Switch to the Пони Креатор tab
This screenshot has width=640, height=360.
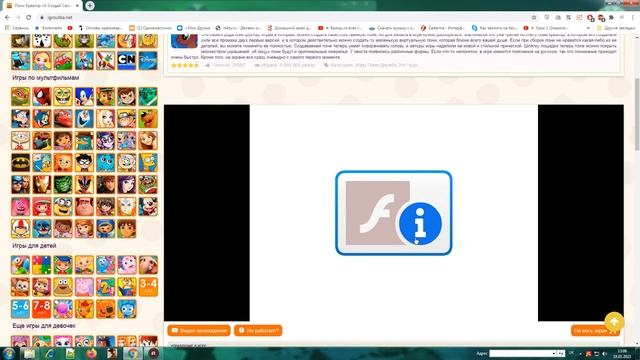(42, 6)
